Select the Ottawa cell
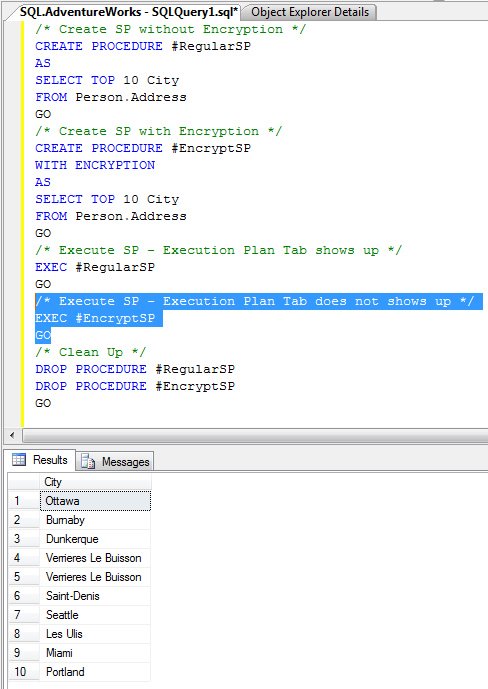 tap(95, 501)
